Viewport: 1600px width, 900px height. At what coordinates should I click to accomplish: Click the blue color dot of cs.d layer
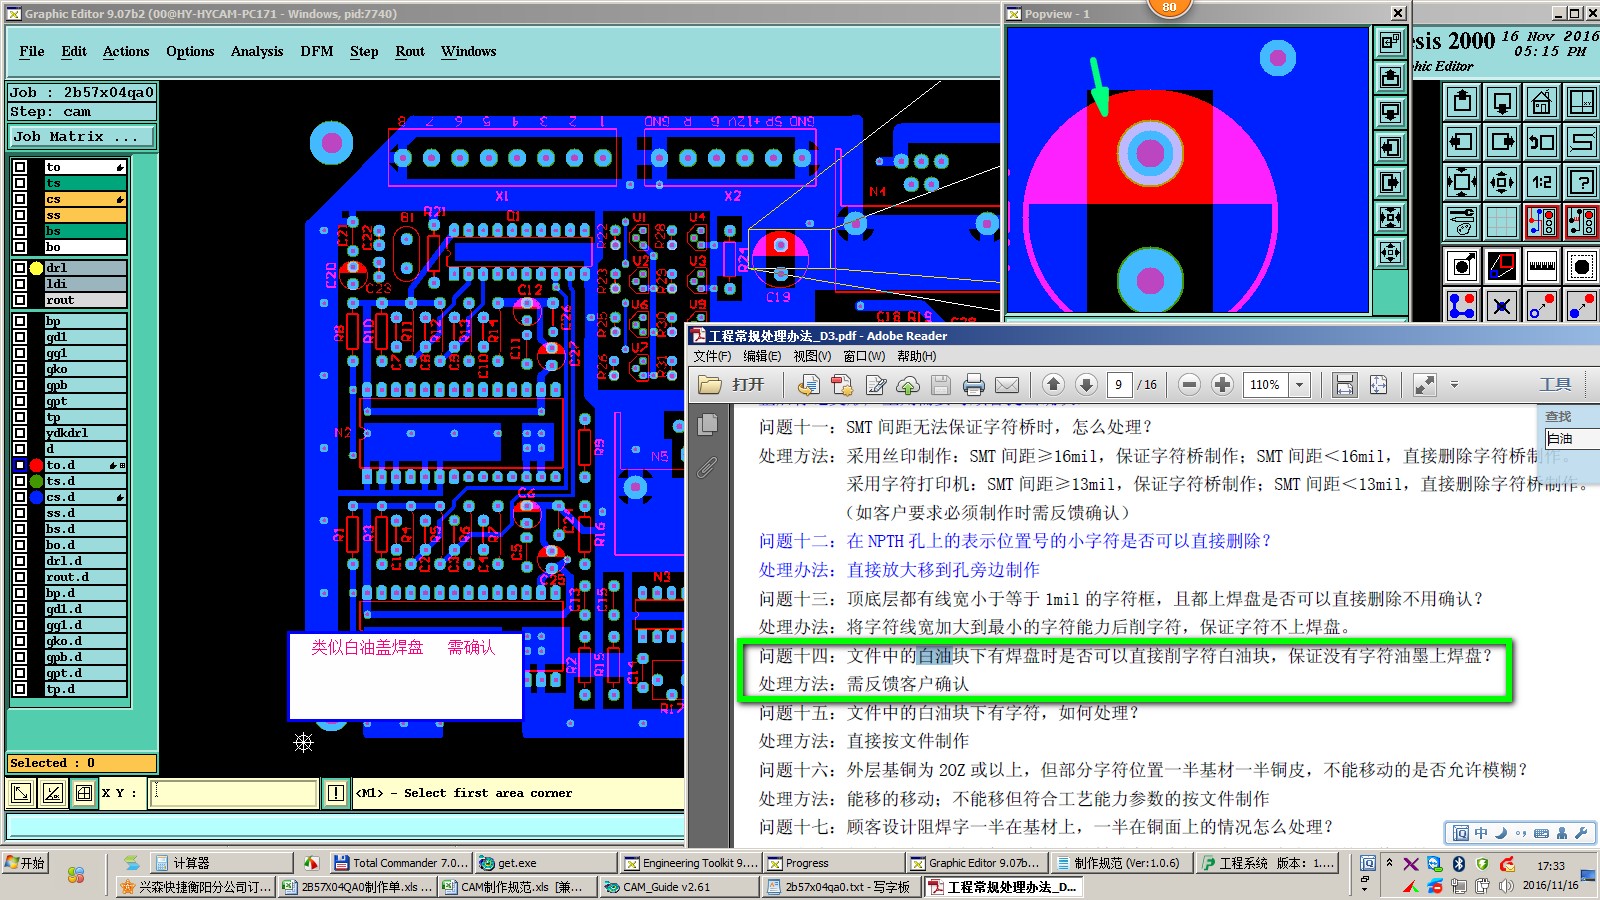[36, 497]
